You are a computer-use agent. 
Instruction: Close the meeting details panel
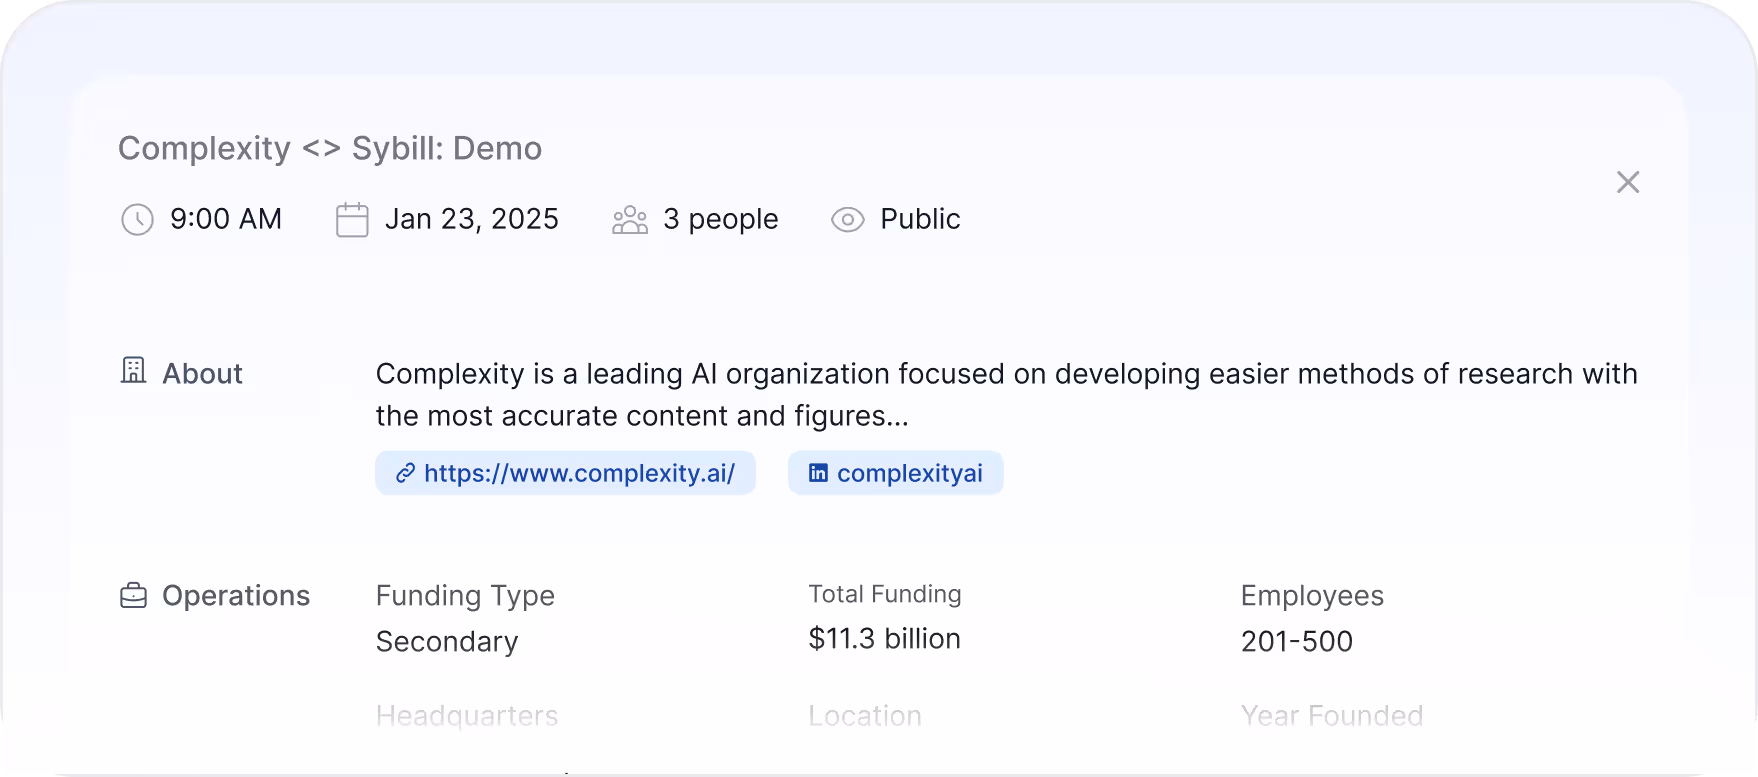click(1628, 182)
